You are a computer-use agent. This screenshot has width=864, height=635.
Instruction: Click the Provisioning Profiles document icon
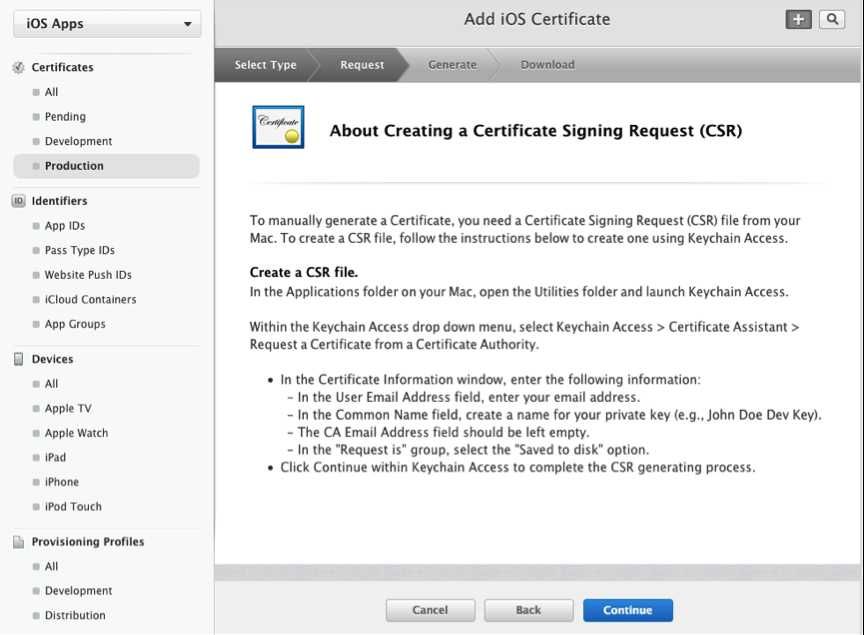click(x=18, y=542)
